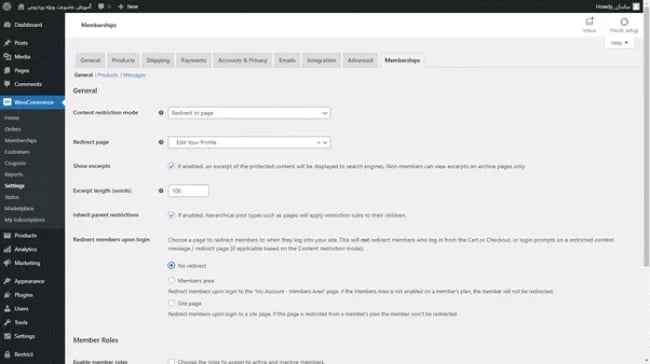Click the New plus icon in admin bar
This screenshot has height=364, width=650.
pos(121,7)
